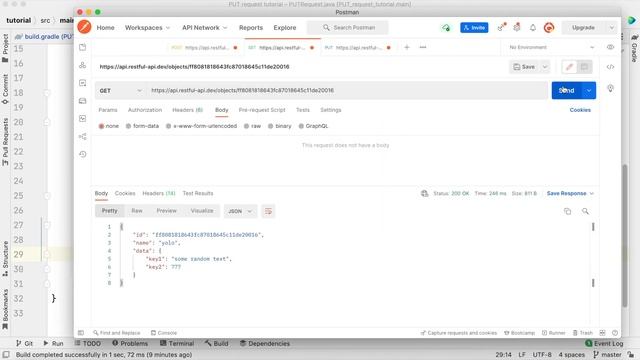Open the request info lightbulb icon
This screenshot has height=360, width=640.
[x=610, y=88]
